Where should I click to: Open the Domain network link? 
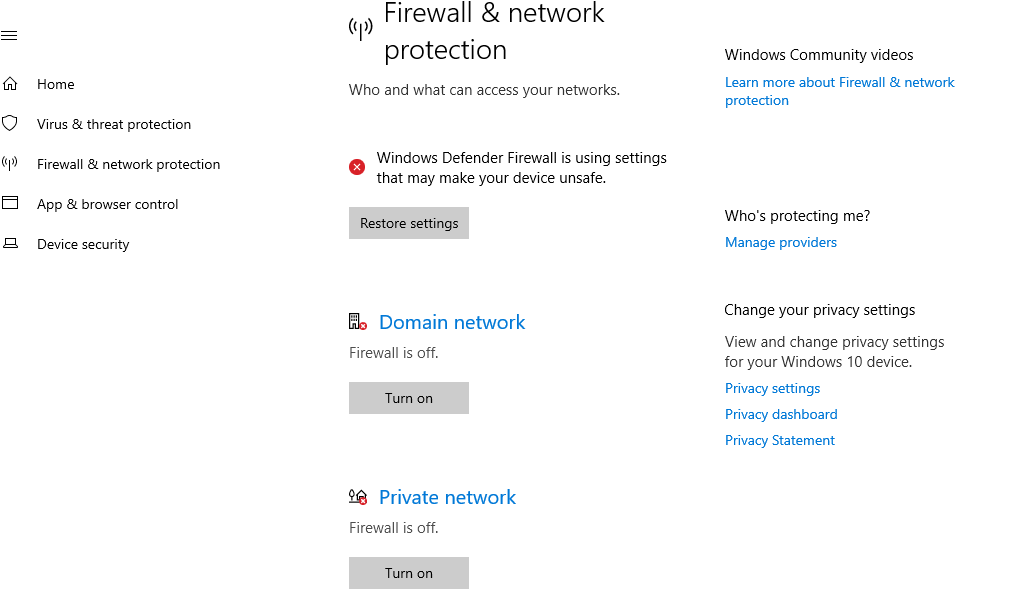452,322
